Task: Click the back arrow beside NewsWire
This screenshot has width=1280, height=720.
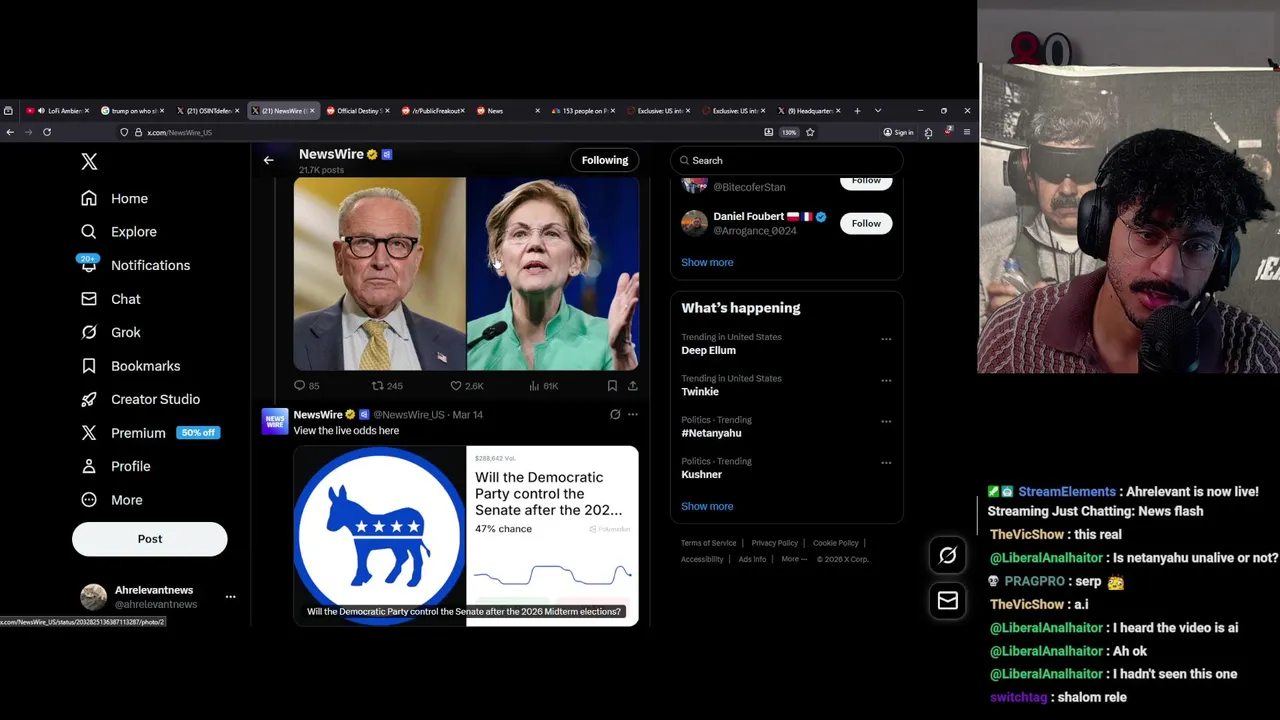Action: click(x=268, y=160)
